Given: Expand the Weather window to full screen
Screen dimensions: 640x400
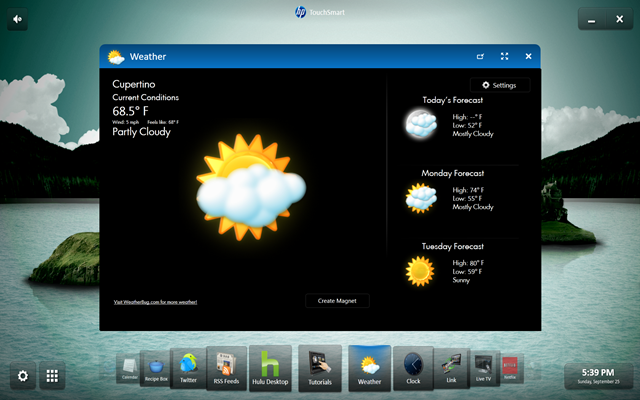Looking at the screenshot, I should 504,56.
